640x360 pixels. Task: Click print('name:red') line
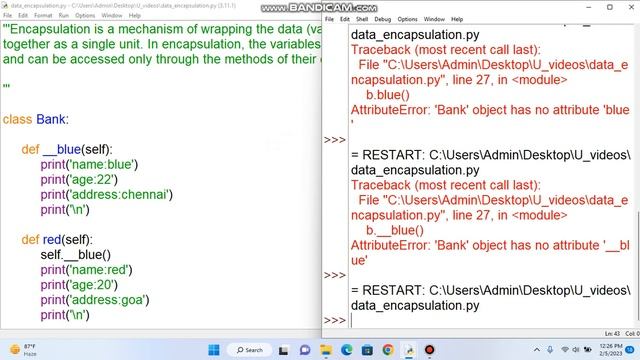pos(86,270)
